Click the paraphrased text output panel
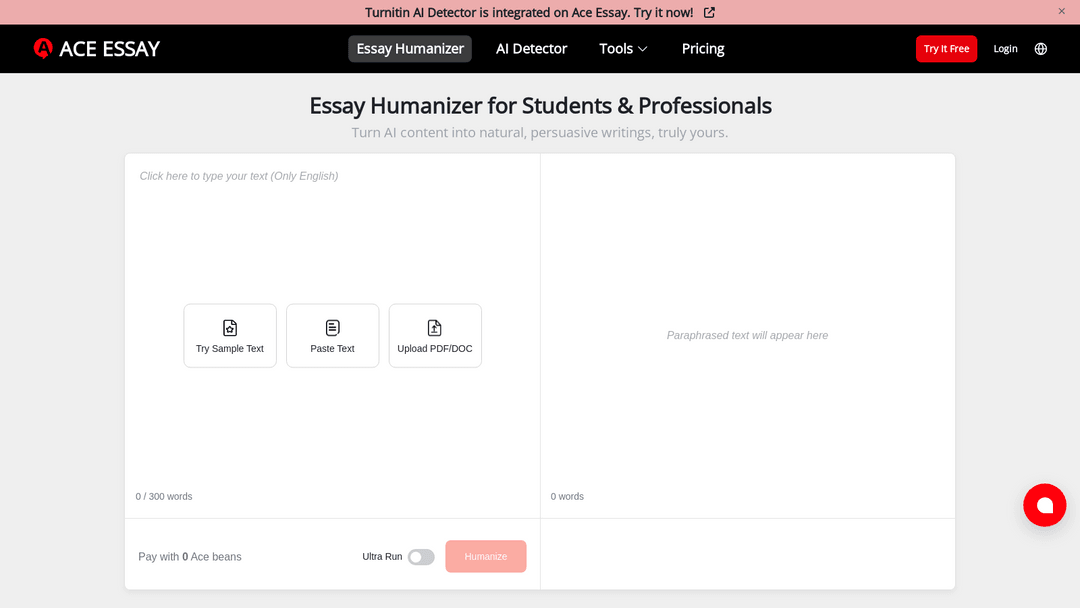The height and width of the screenshot is (608, 1080). point(747,336)
